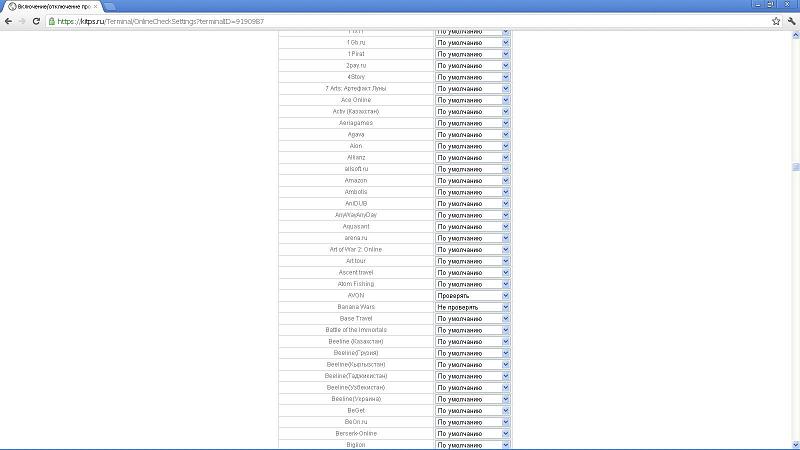
Task: Minimize the browser window
Action: [758, 4]
